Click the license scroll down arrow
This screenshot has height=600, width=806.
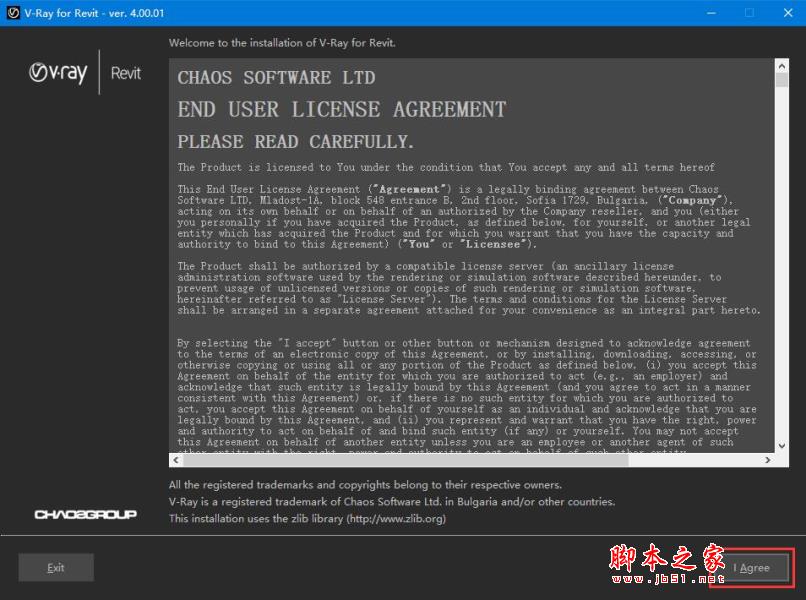pos(781,446)
